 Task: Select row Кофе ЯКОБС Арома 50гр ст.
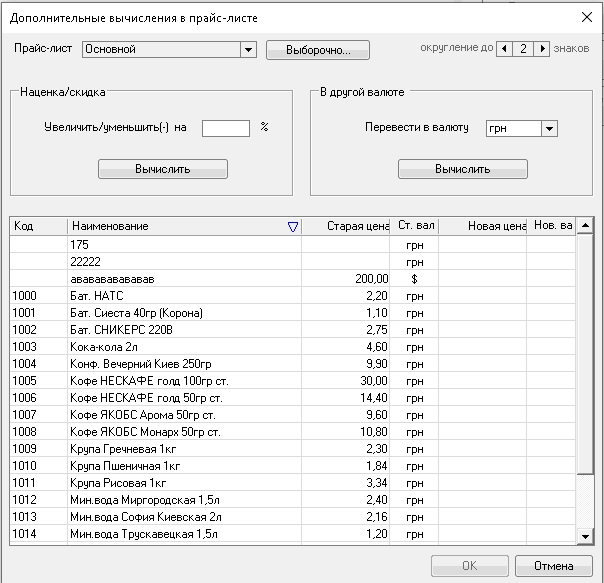tap(293, 415)
